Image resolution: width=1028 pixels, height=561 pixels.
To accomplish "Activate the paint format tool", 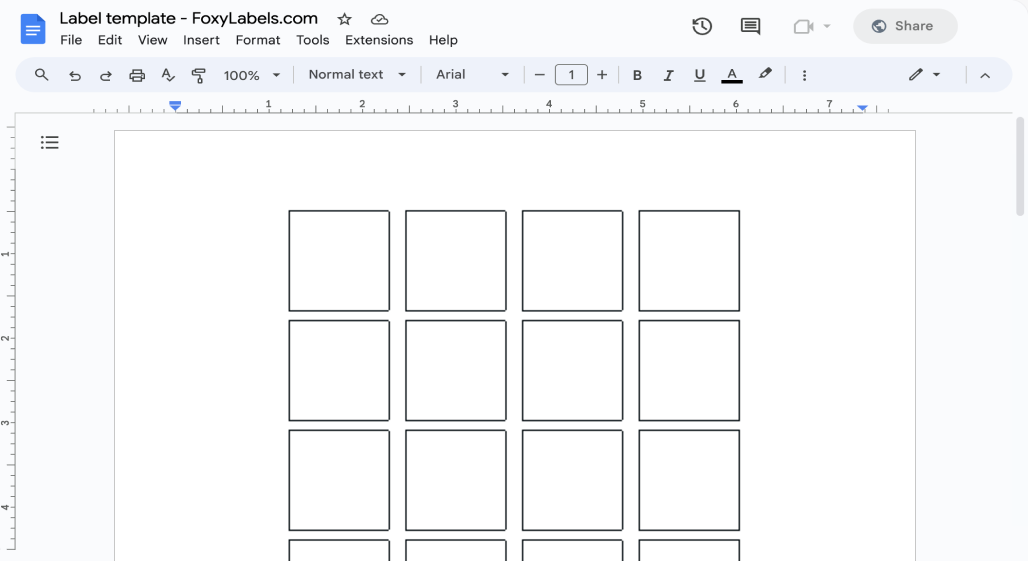I will (x=198, y=75).
